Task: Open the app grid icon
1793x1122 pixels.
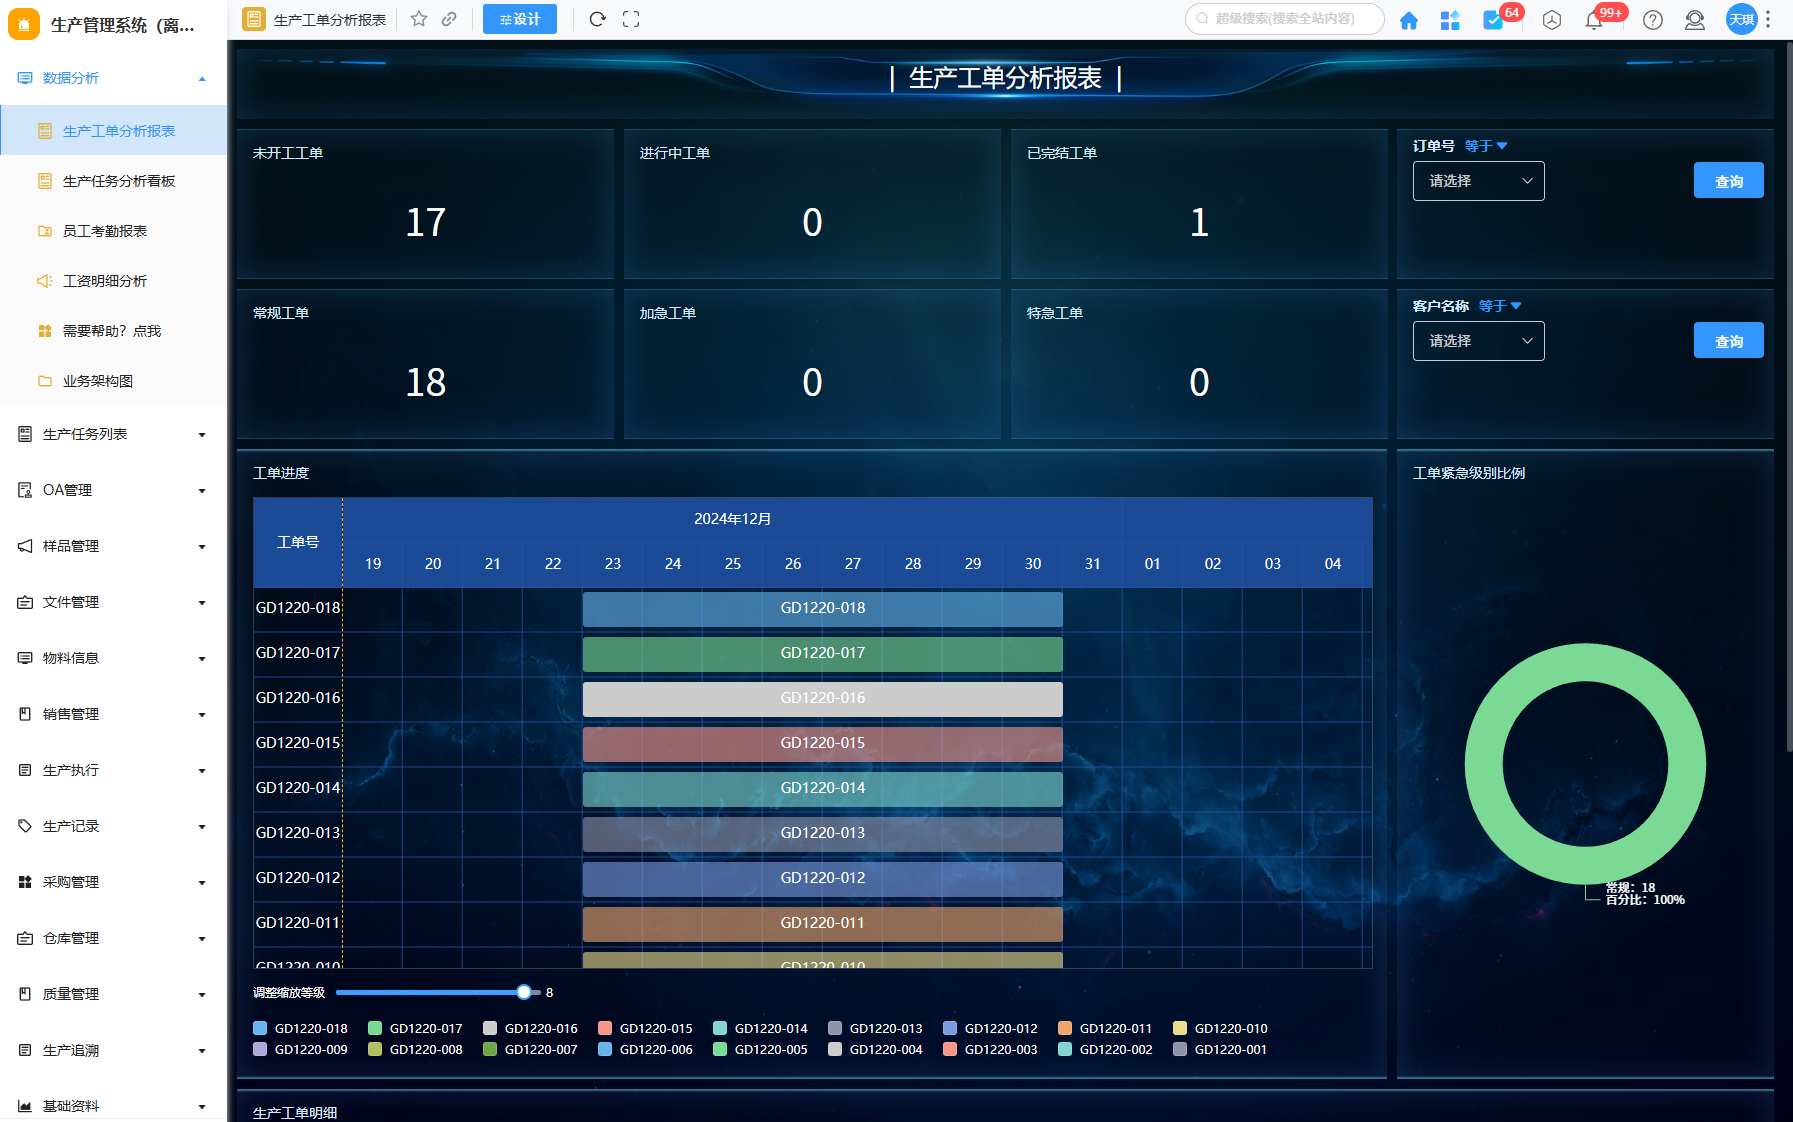Action: click(x=1450, y=20)
